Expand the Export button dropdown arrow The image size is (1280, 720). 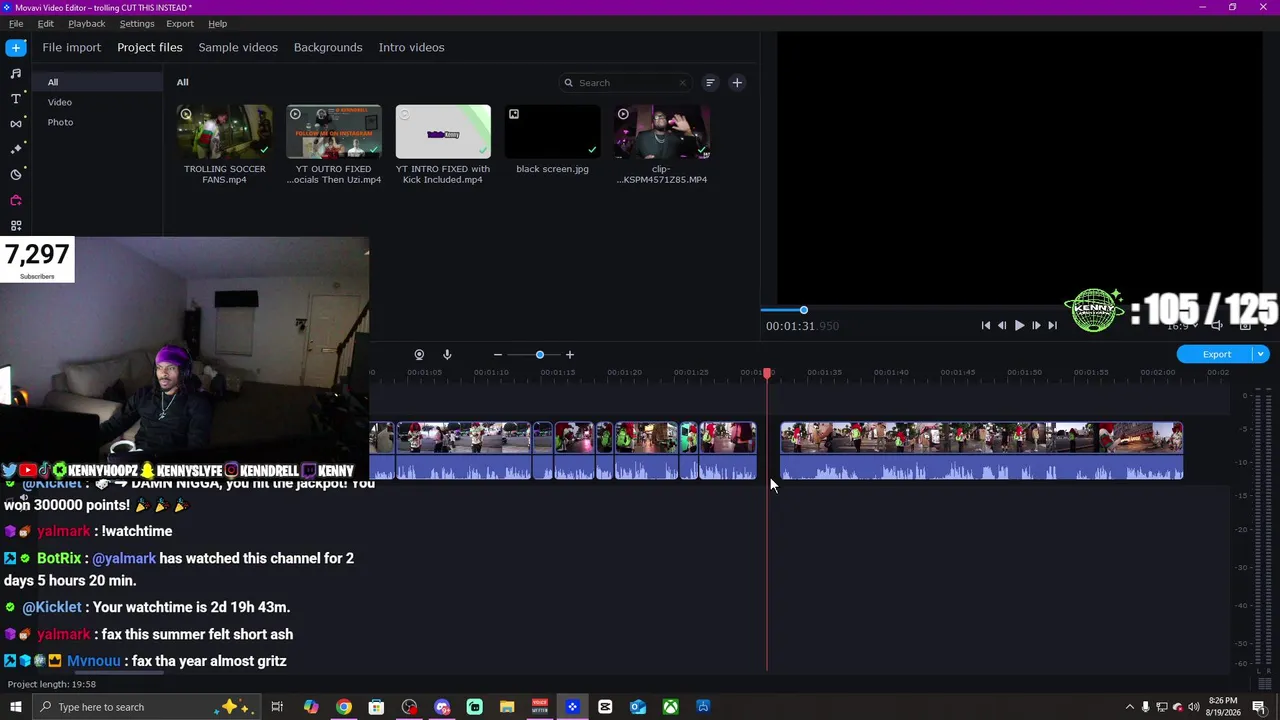(x=1262, y=354)
